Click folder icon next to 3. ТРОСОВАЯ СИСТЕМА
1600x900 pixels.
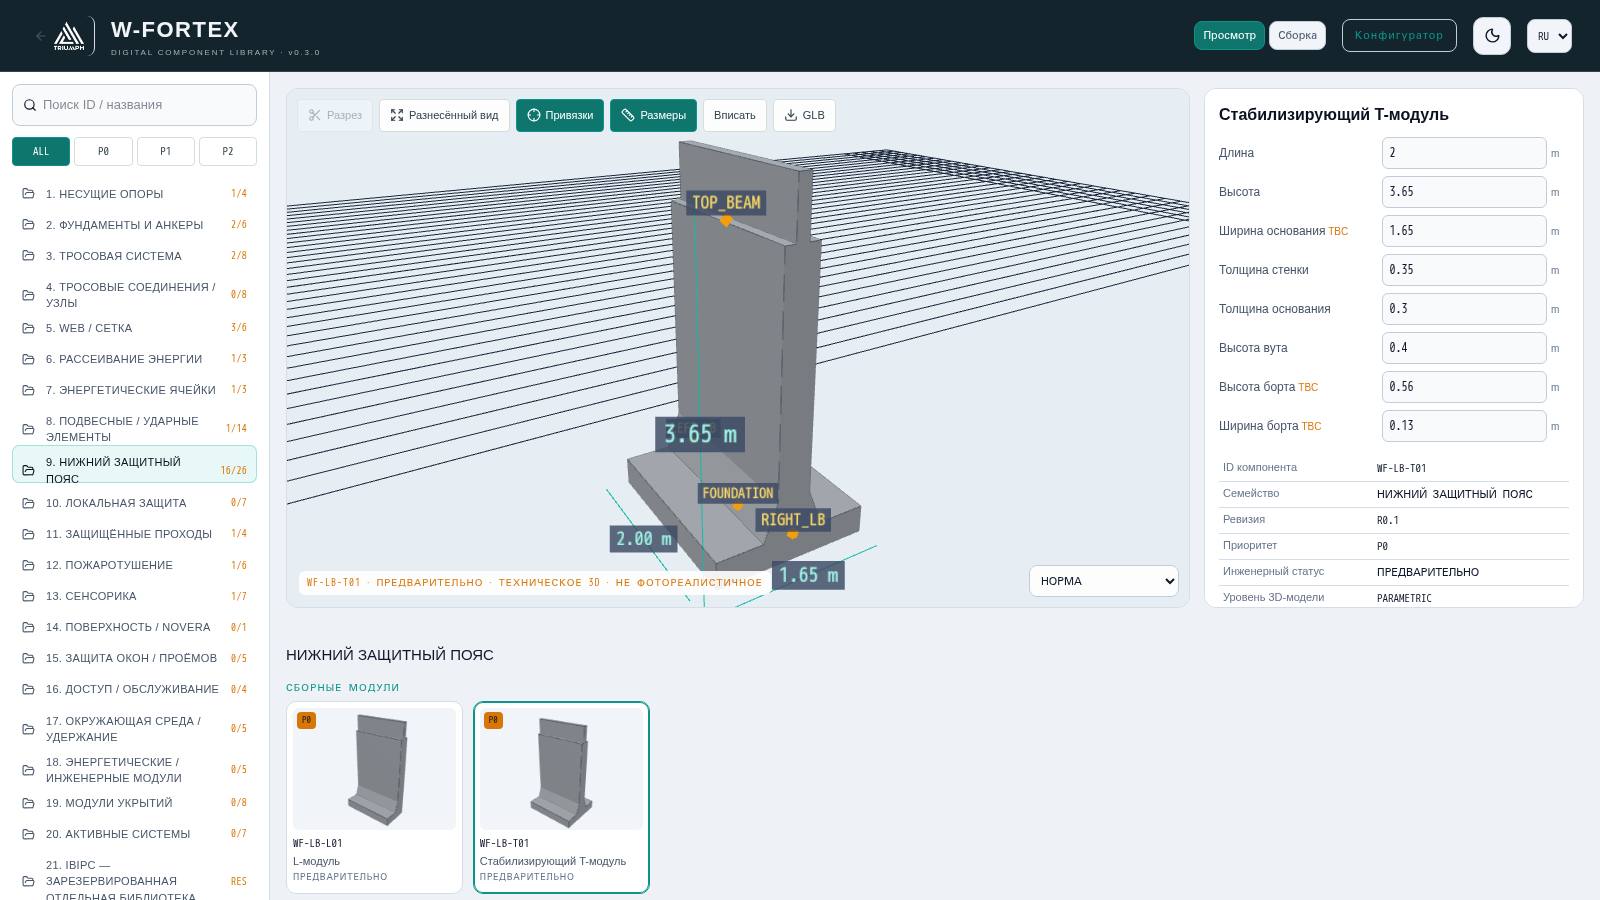(28, 256)
